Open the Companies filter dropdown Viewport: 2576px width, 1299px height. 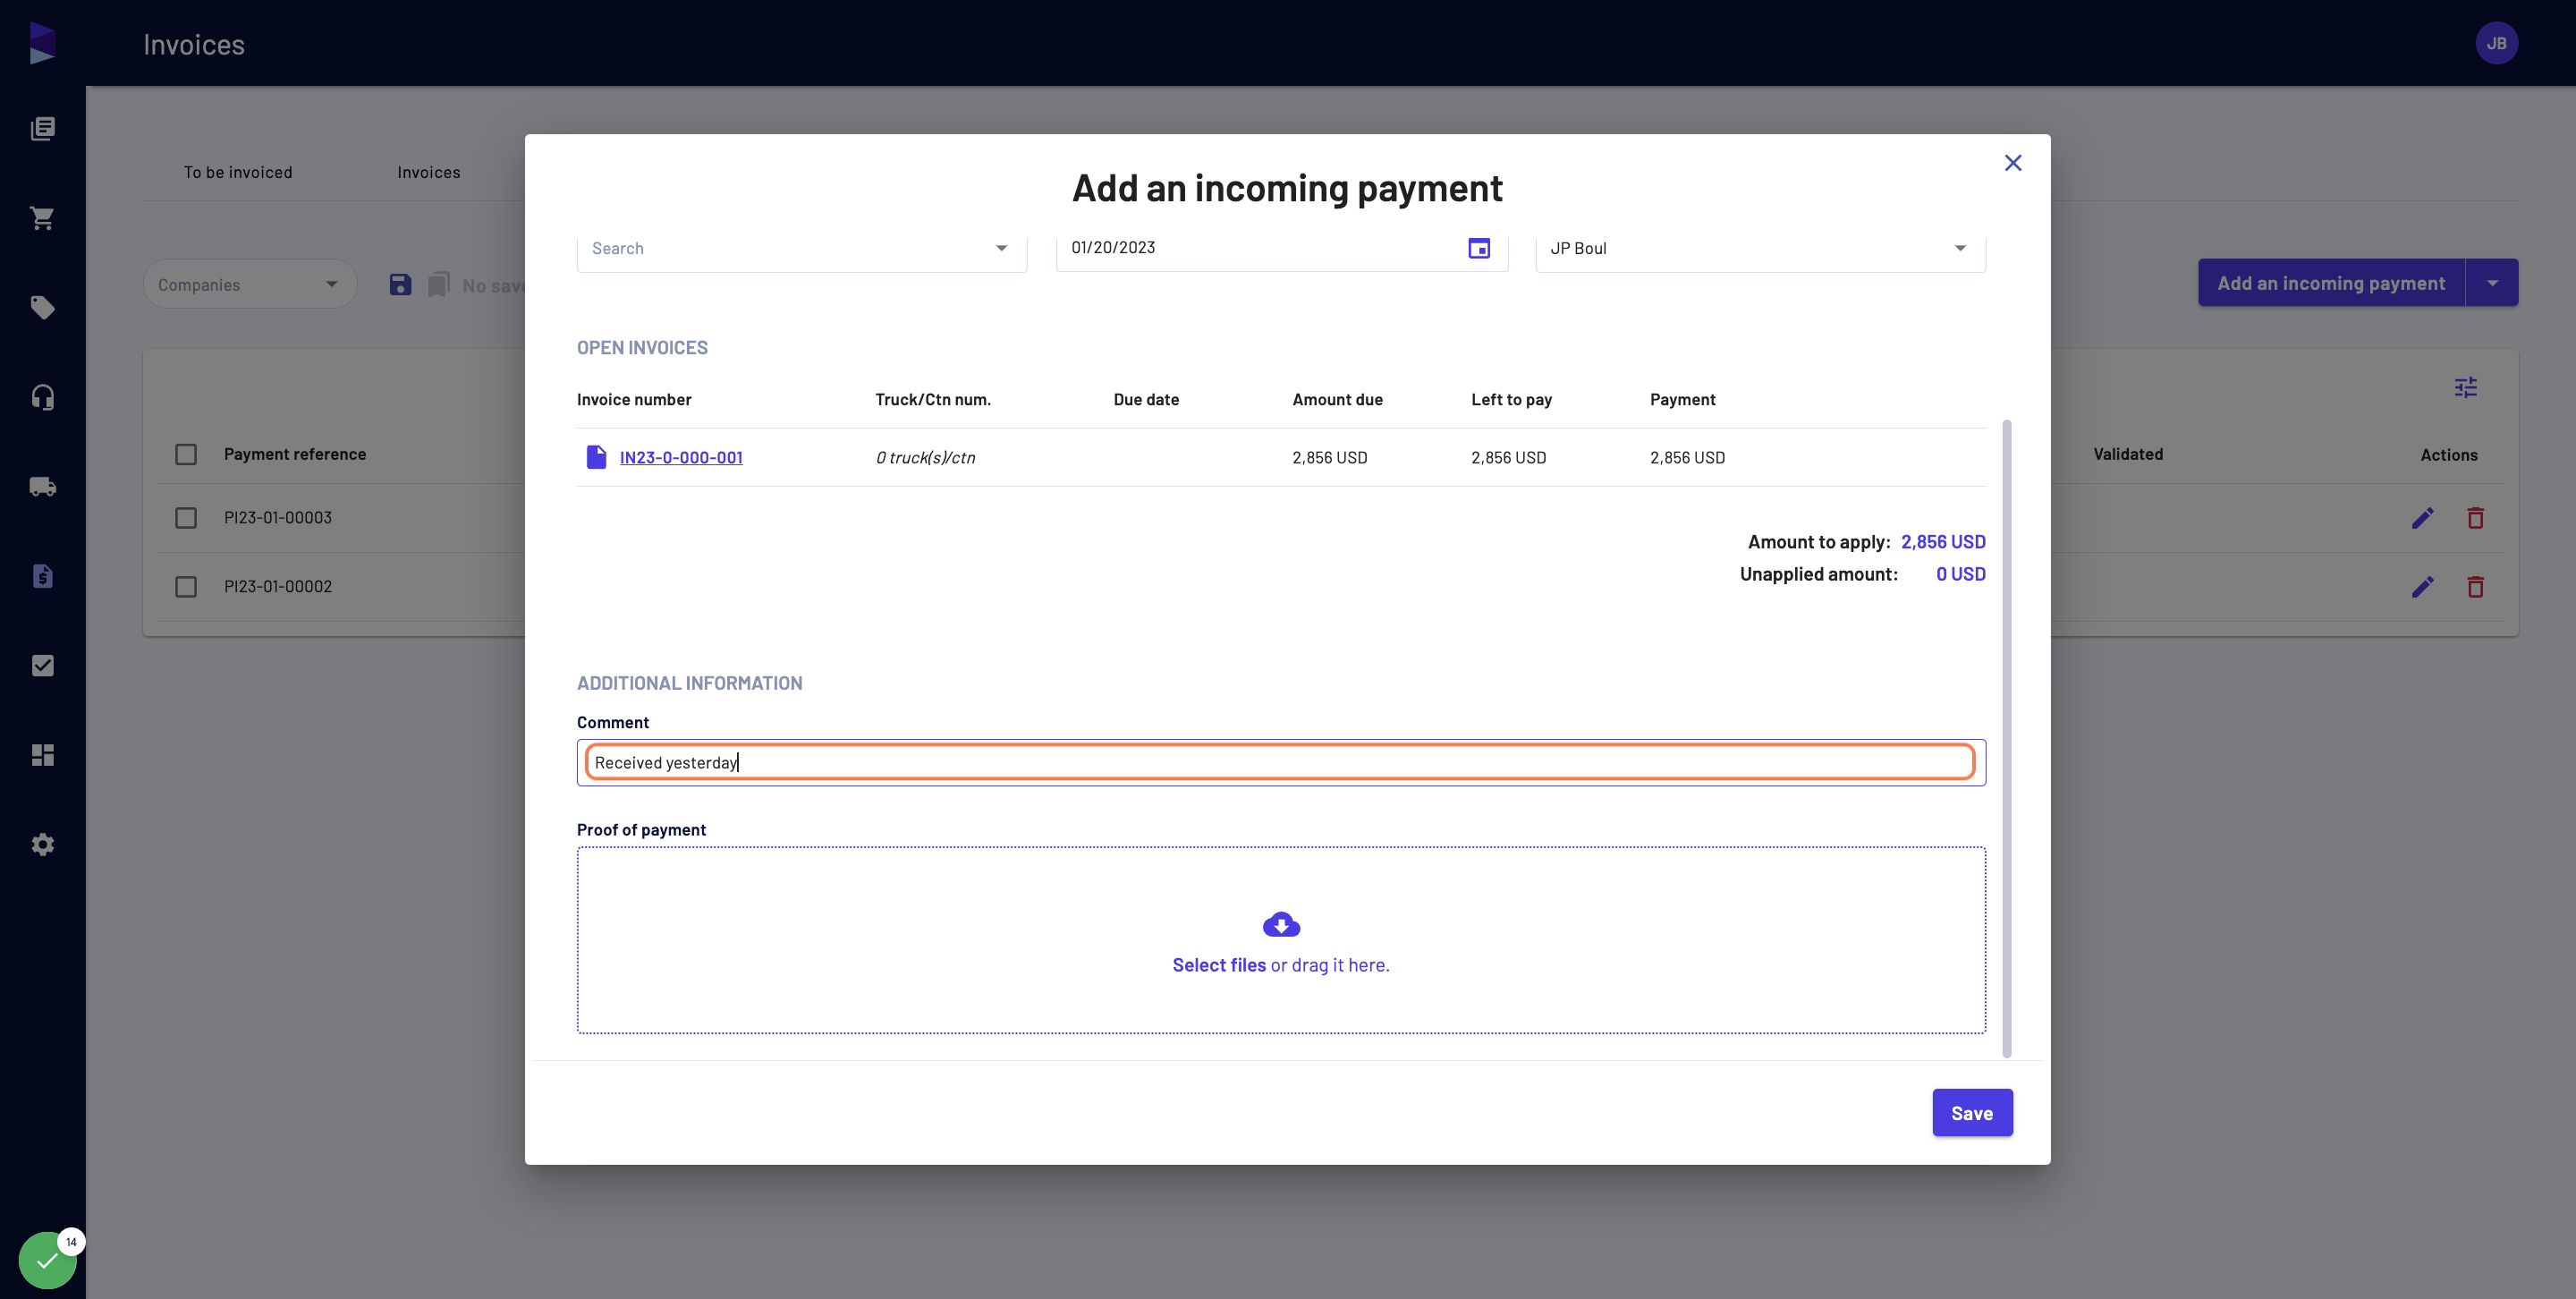click(249, 285)
